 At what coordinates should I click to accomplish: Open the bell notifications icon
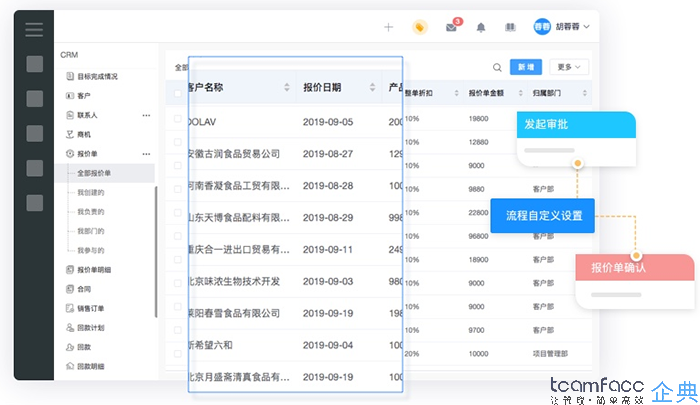click(481, 28)
